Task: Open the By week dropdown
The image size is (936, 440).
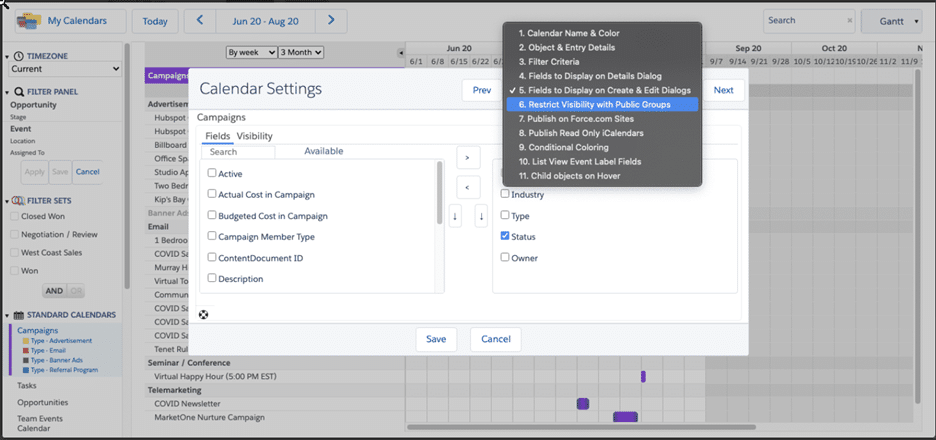Action: pos(250,52)
